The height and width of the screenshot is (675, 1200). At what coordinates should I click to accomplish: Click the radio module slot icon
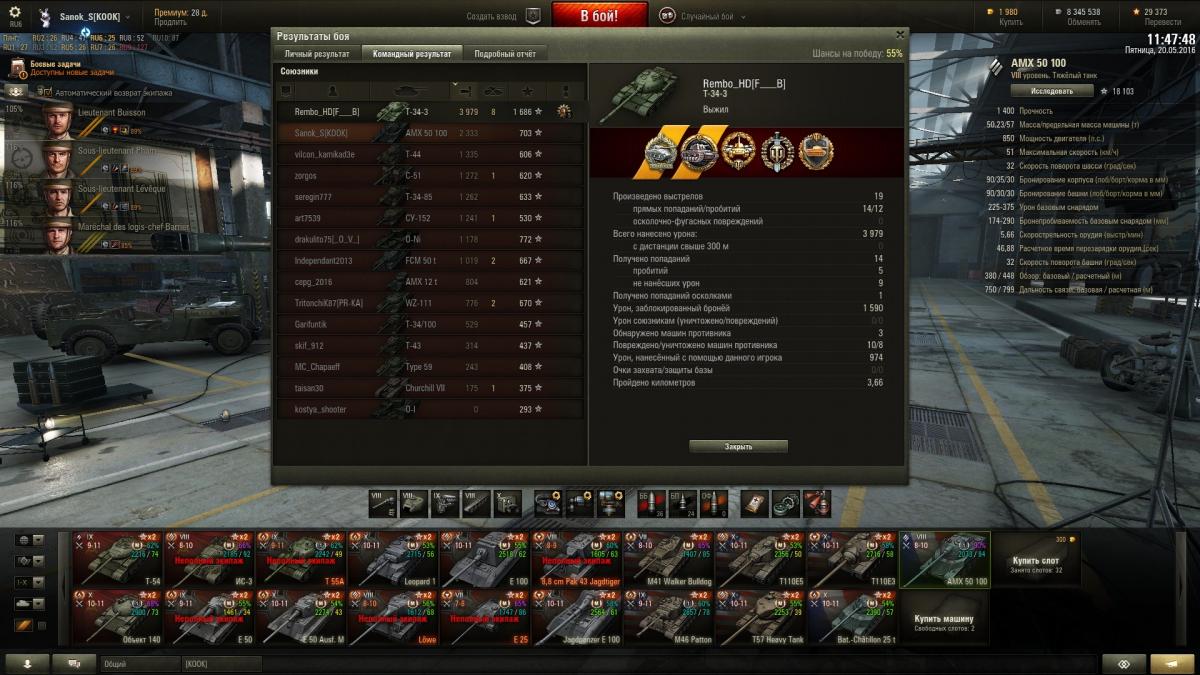[508, 502]
